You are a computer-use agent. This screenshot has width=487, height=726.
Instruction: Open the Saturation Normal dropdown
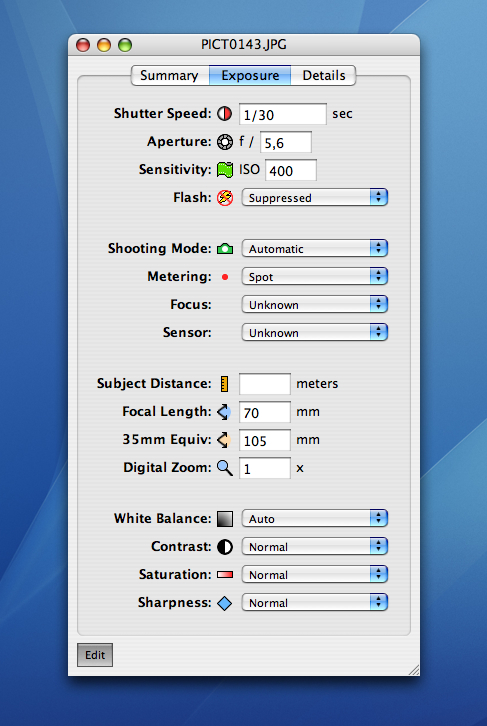315,575
